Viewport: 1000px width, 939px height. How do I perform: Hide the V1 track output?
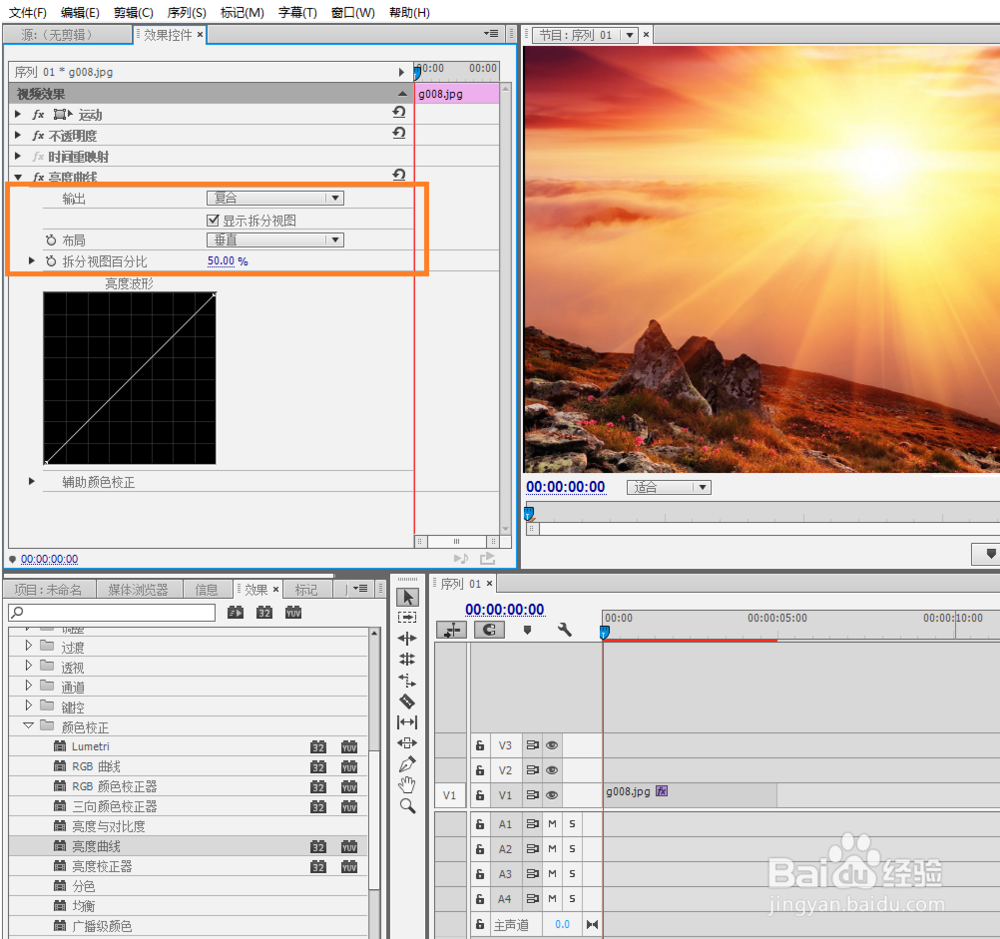point(552,795)
